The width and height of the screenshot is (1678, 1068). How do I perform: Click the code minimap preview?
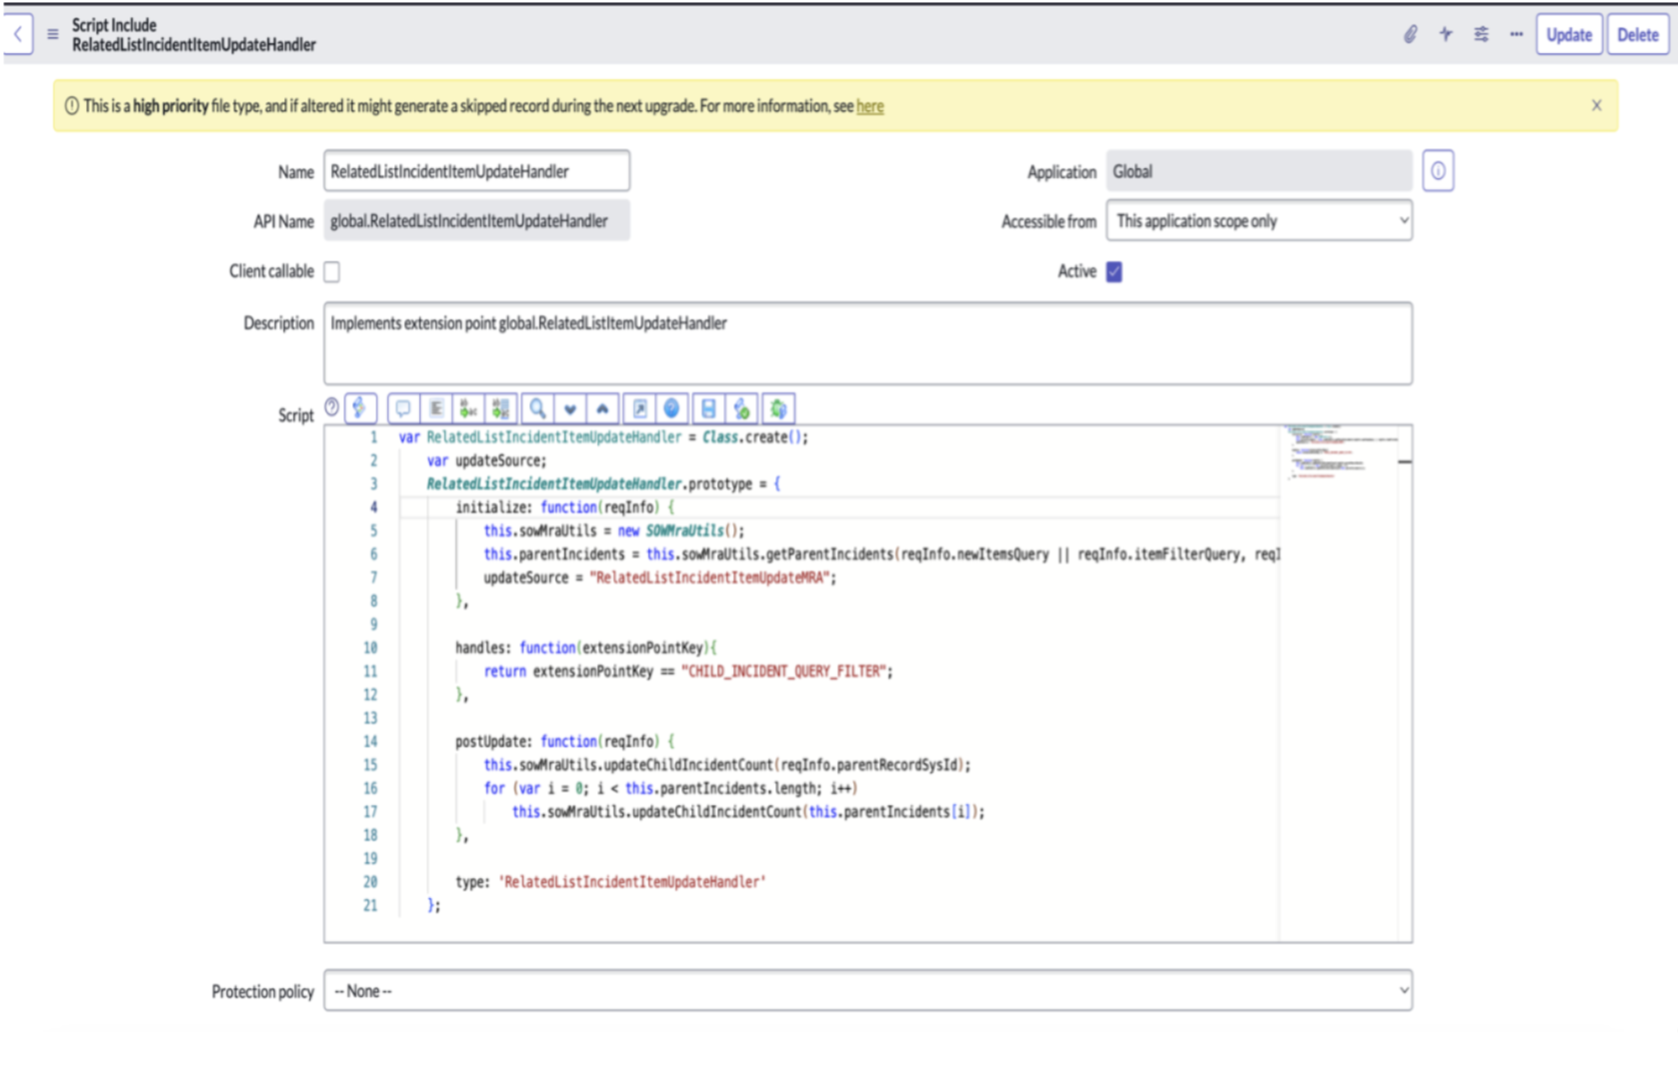click(x=1340, y=455)
